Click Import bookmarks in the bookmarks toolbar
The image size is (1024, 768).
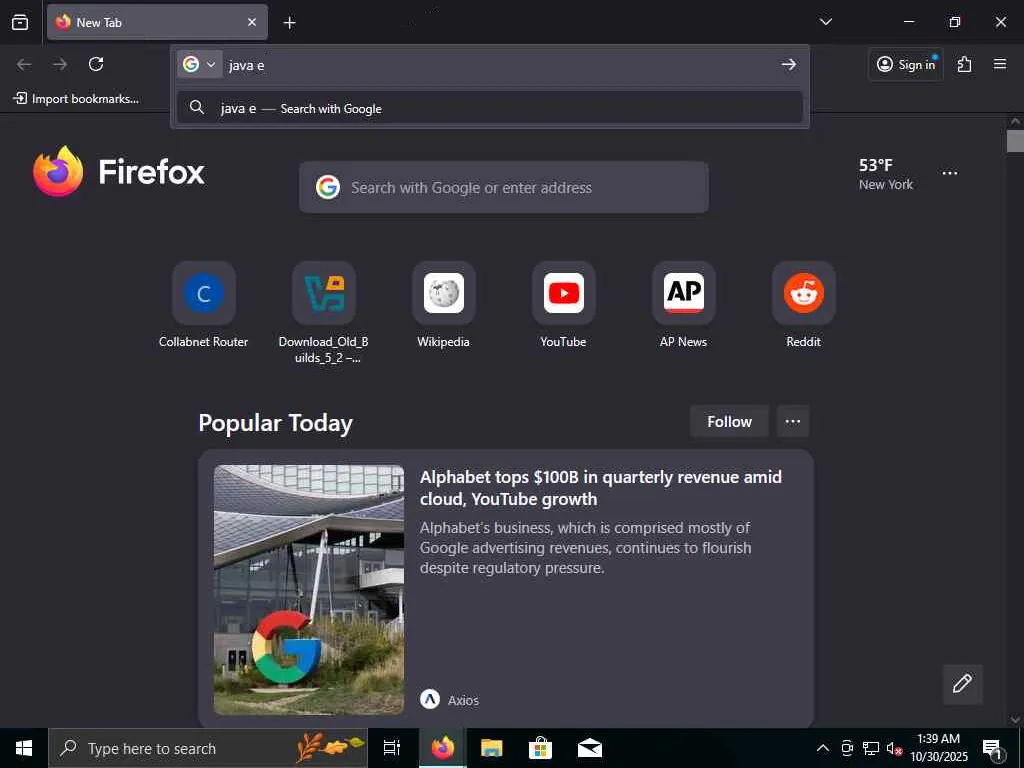76,99
